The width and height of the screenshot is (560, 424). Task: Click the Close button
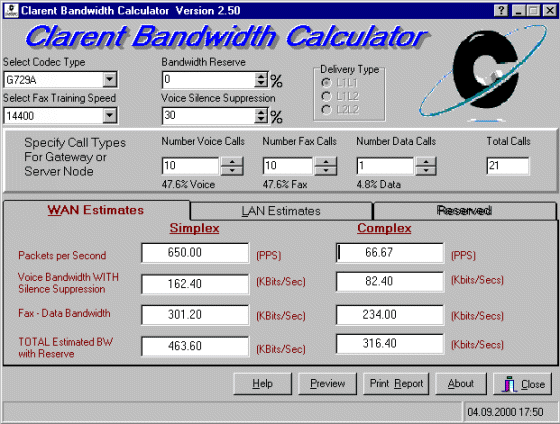tap(522, 384)
